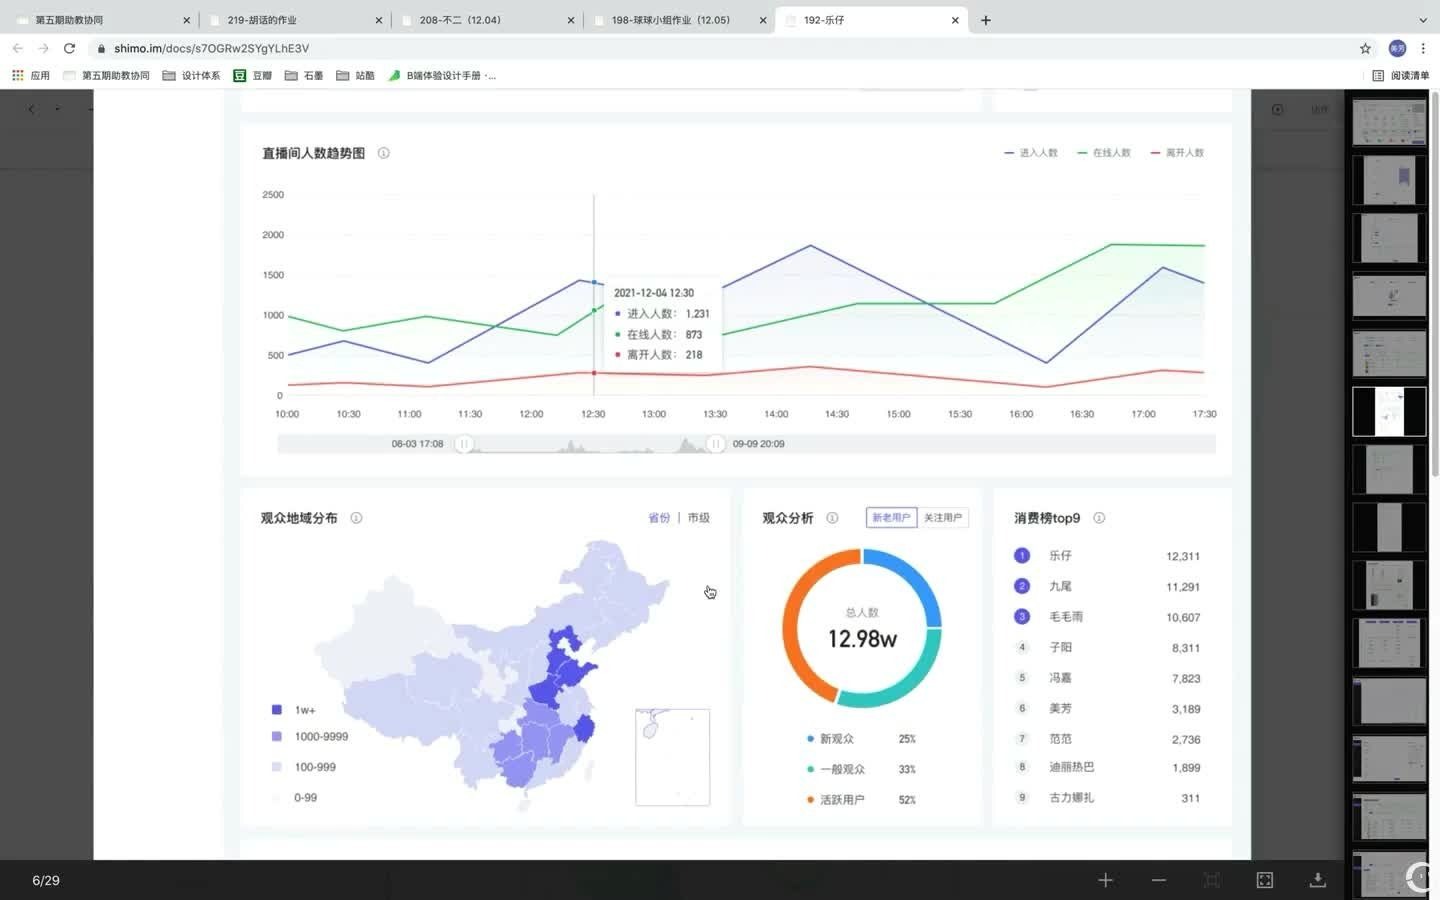The width and height of the screenshot is (1440, 900).
Task: Open the 站酷 bookmark folder
Action: click(356, 75)
